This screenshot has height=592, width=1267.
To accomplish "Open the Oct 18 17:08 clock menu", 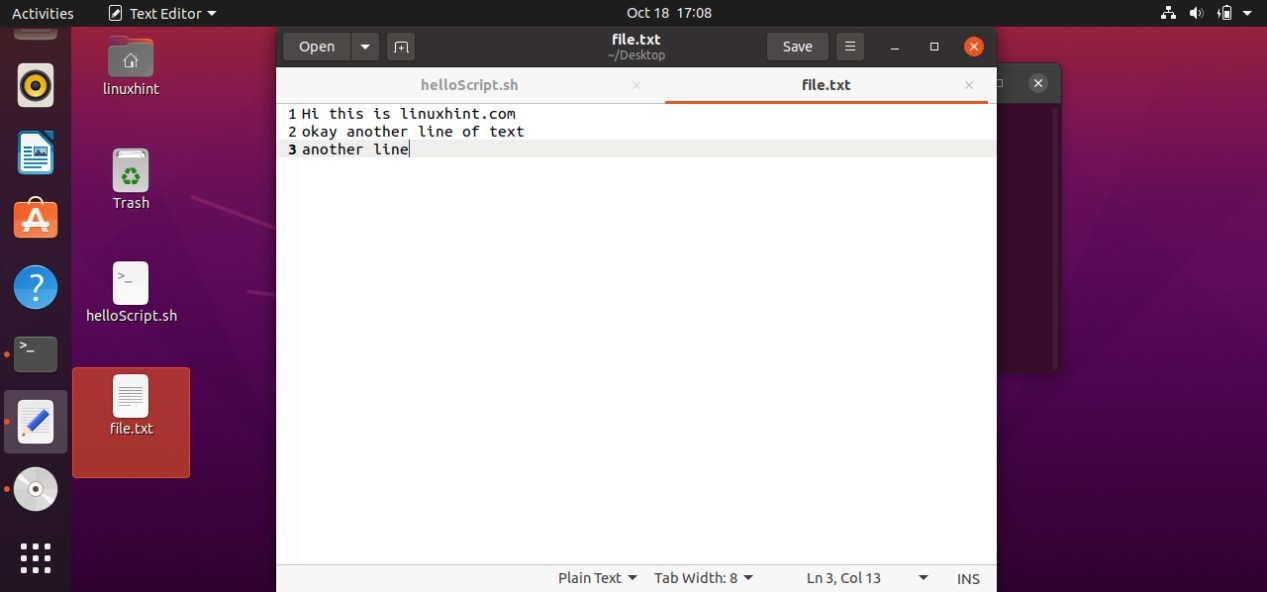I will point(669,13).
